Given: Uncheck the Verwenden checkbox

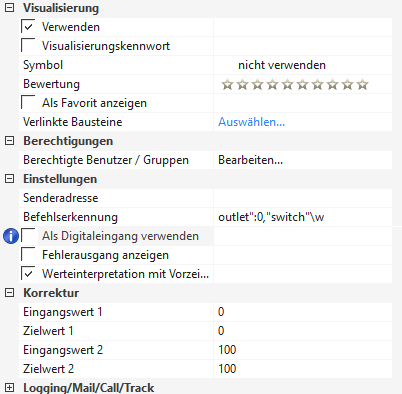Looking at the screenshot, I should [28, 27].
